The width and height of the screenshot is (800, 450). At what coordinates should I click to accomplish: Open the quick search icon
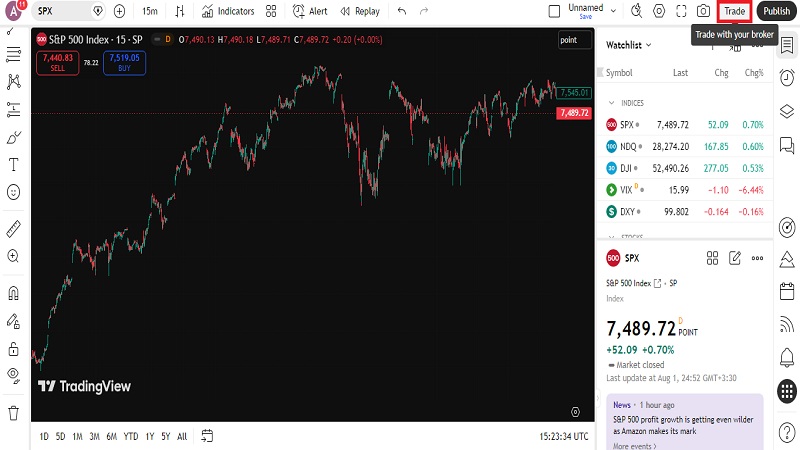point(636,11)
